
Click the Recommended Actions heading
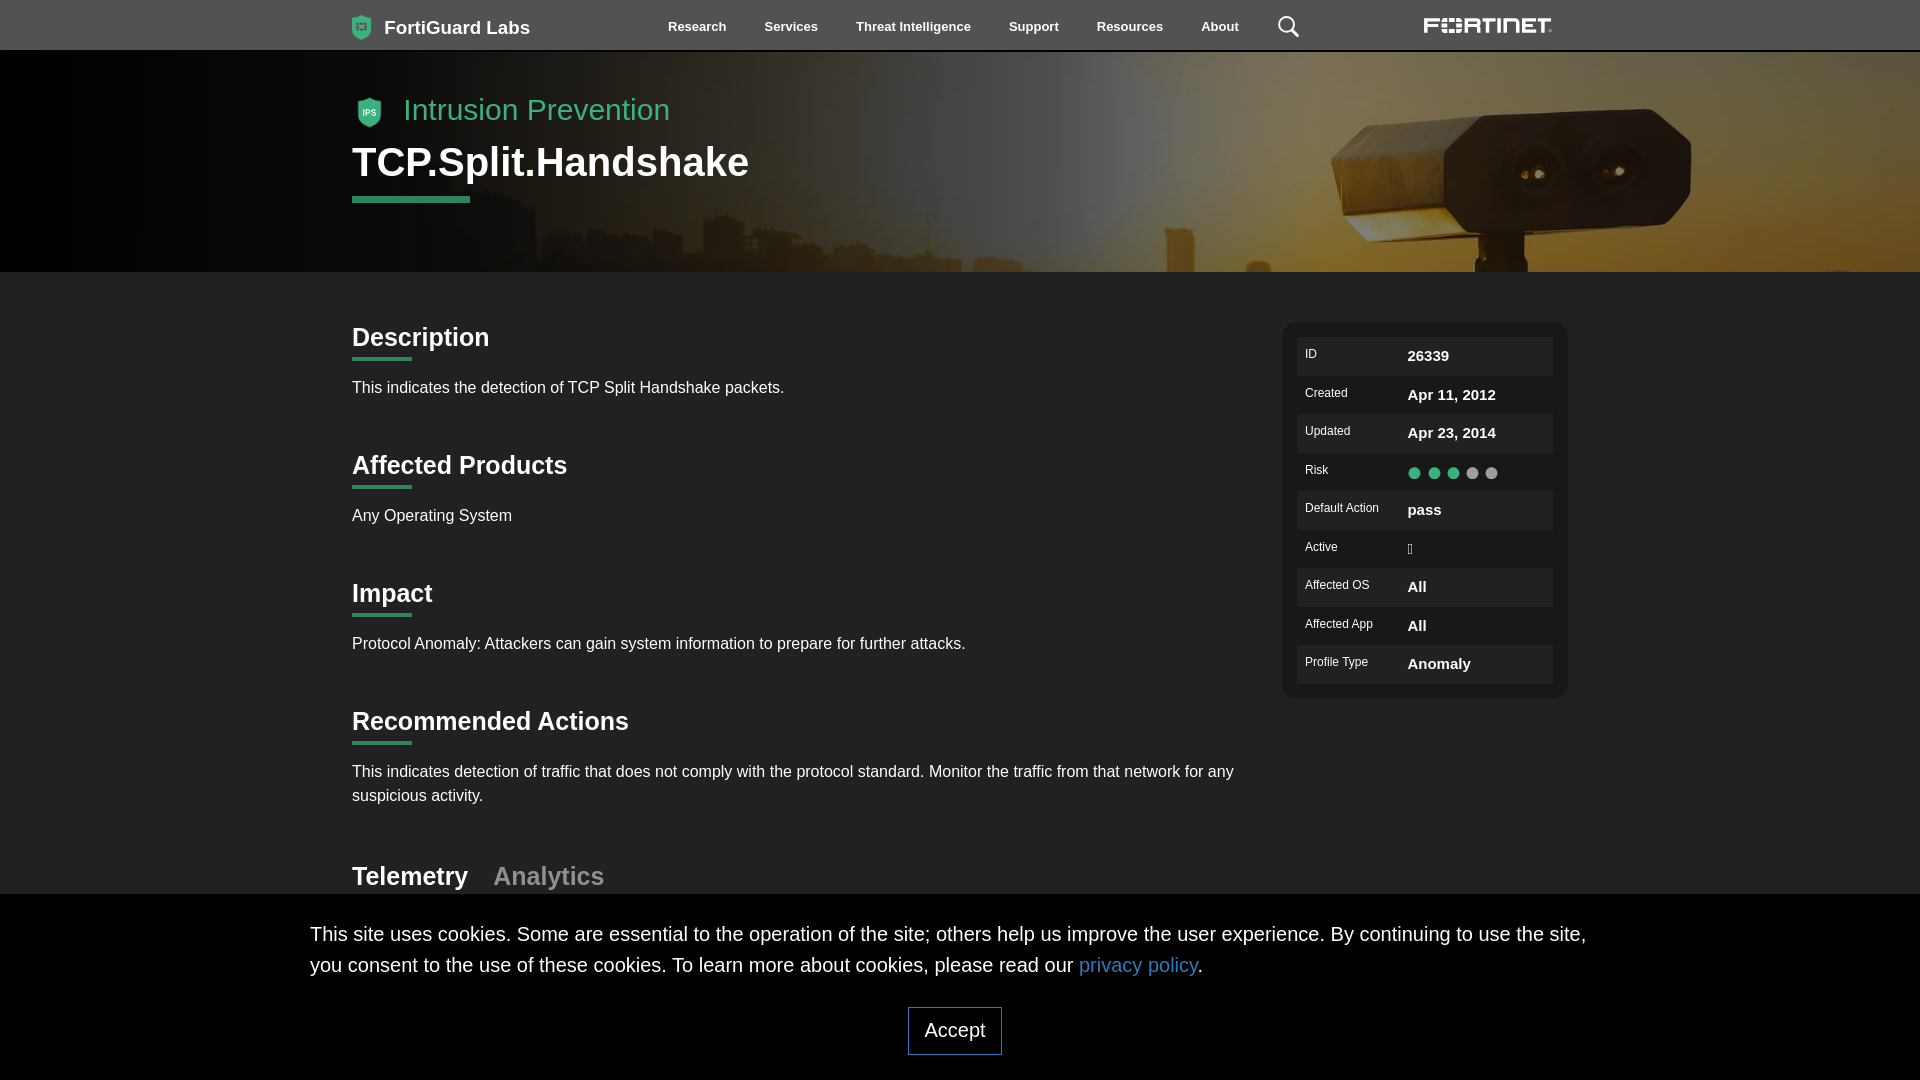tap(490, 721)
